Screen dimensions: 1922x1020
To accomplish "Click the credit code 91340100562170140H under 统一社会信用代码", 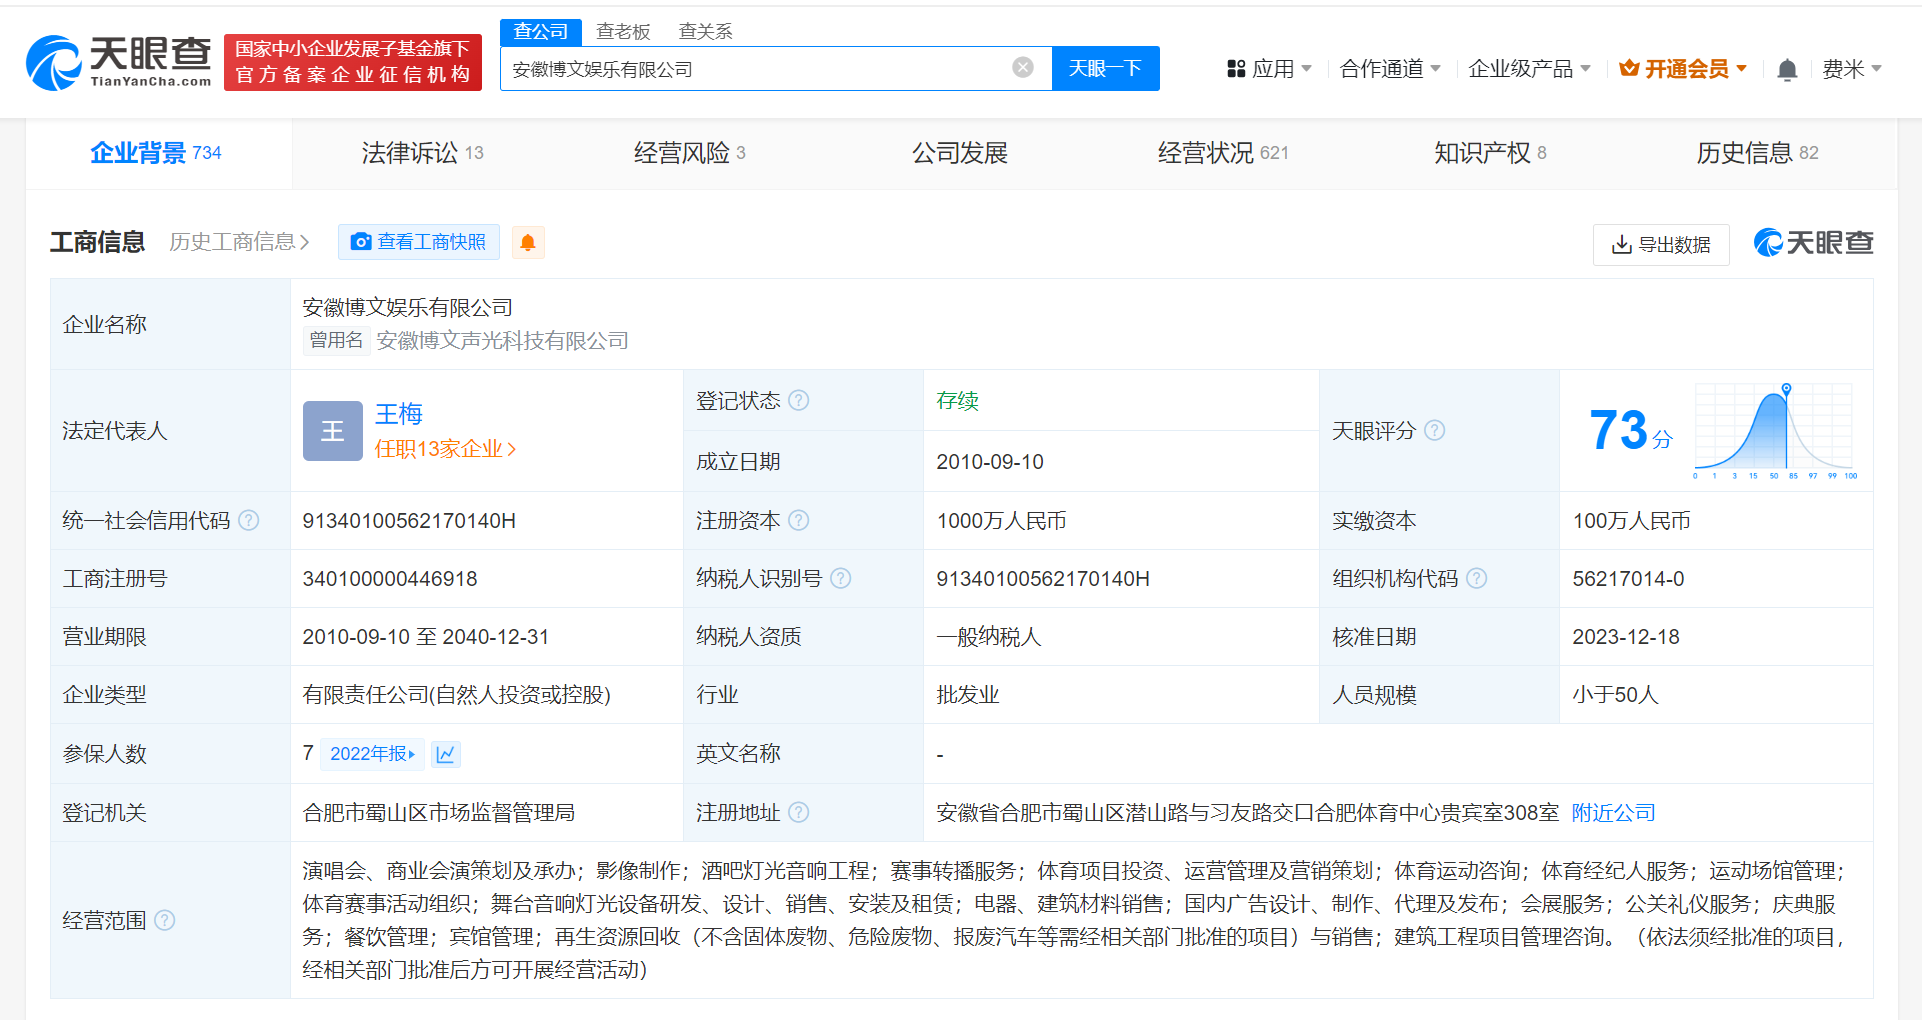I will tap(409, 520).
